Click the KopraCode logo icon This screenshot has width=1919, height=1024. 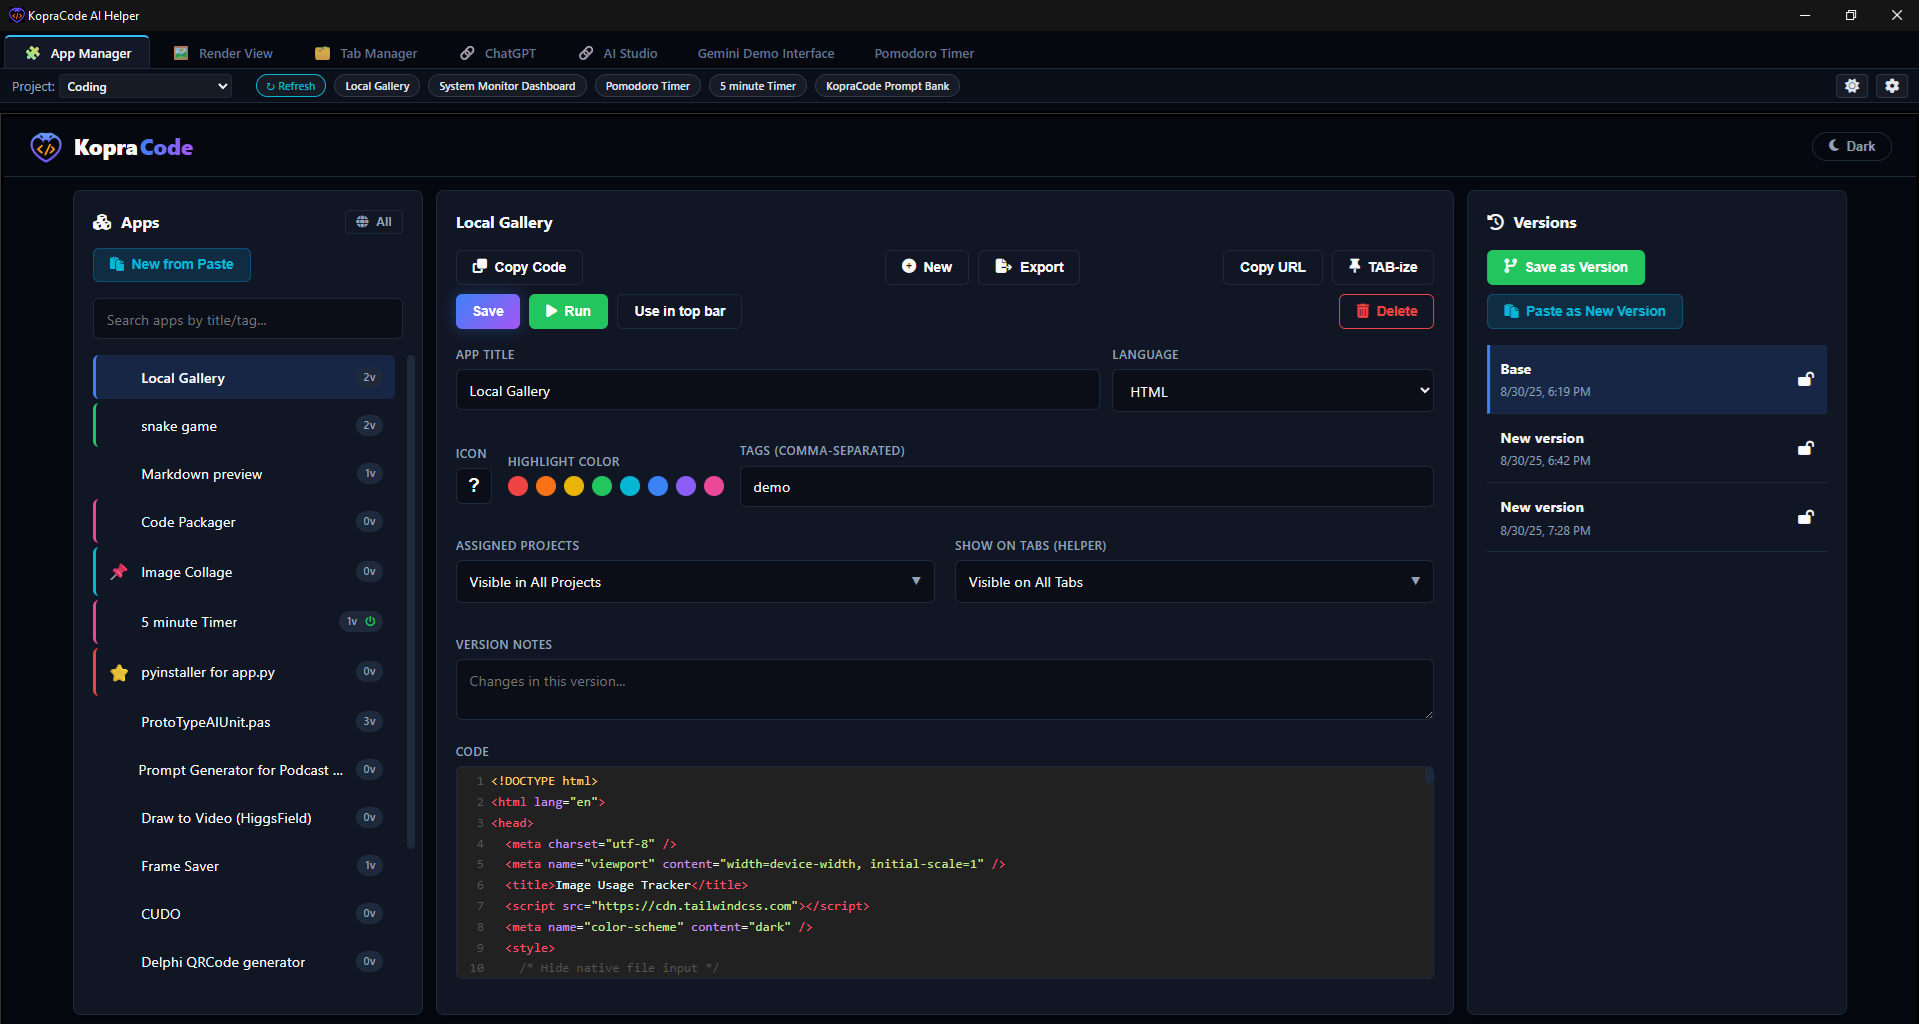click(x=46, y=147)
